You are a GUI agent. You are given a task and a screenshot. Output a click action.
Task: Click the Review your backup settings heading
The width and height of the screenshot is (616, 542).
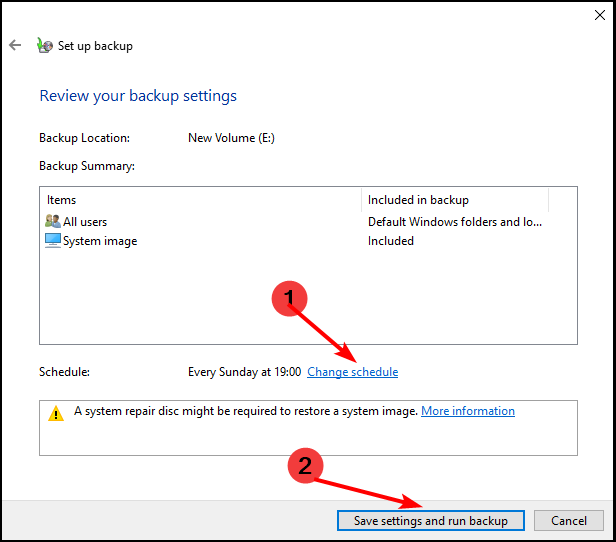tap(138, 96)
